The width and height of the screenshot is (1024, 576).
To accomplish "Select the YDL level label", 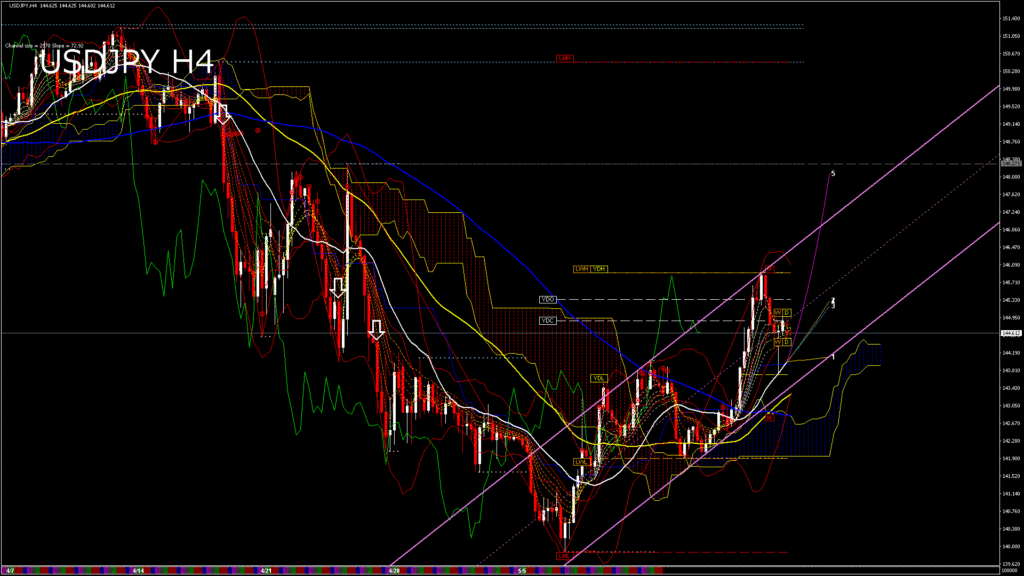I will click(599, 378).
